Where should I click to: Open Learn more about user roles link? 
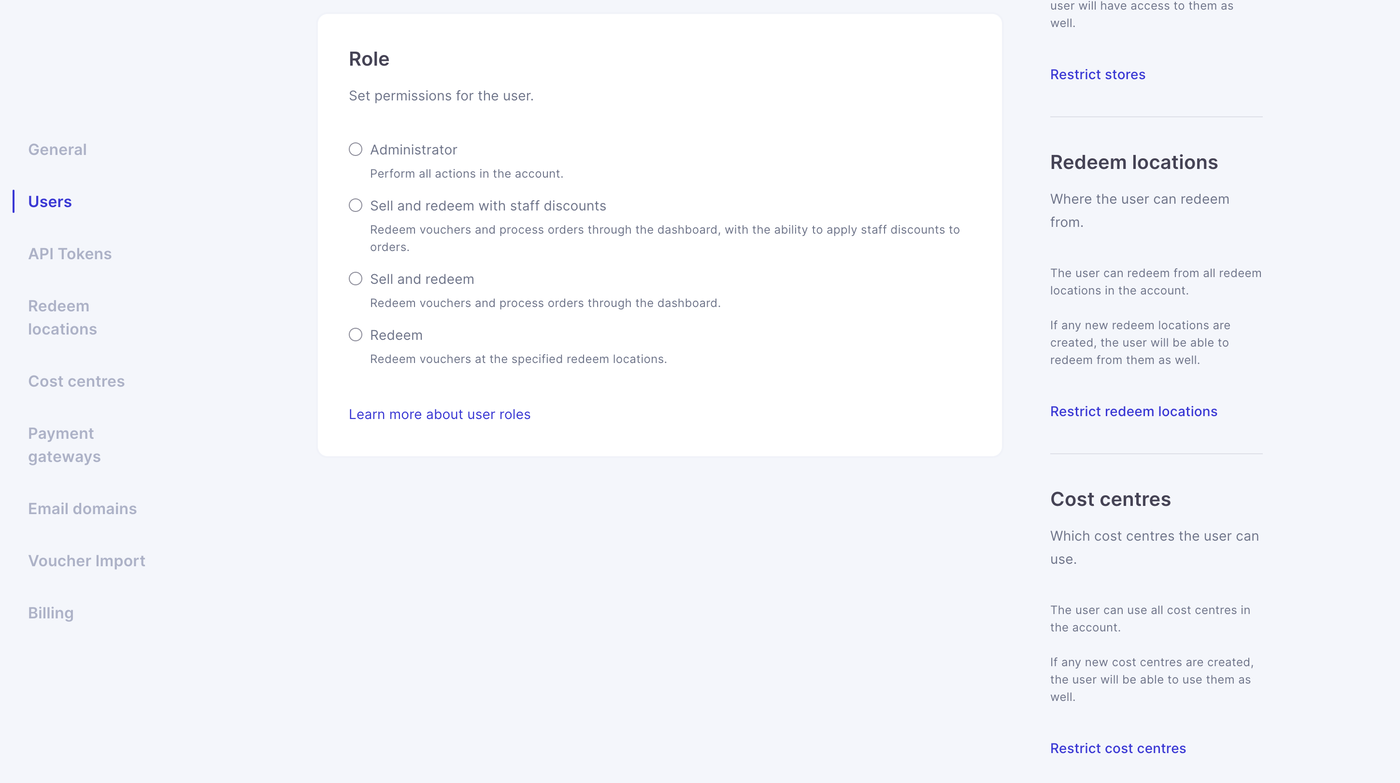439,414
